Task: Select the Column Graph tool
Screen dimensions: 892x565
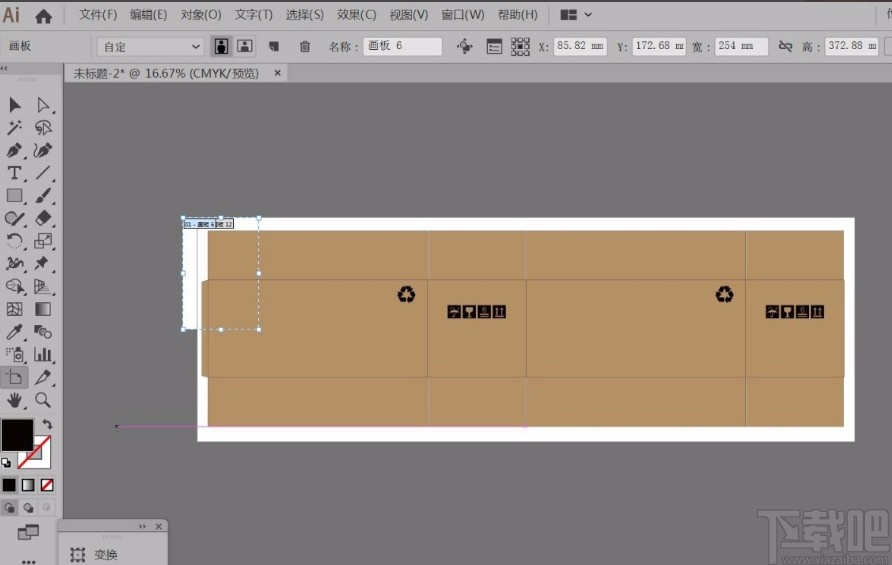Action: 43,354
